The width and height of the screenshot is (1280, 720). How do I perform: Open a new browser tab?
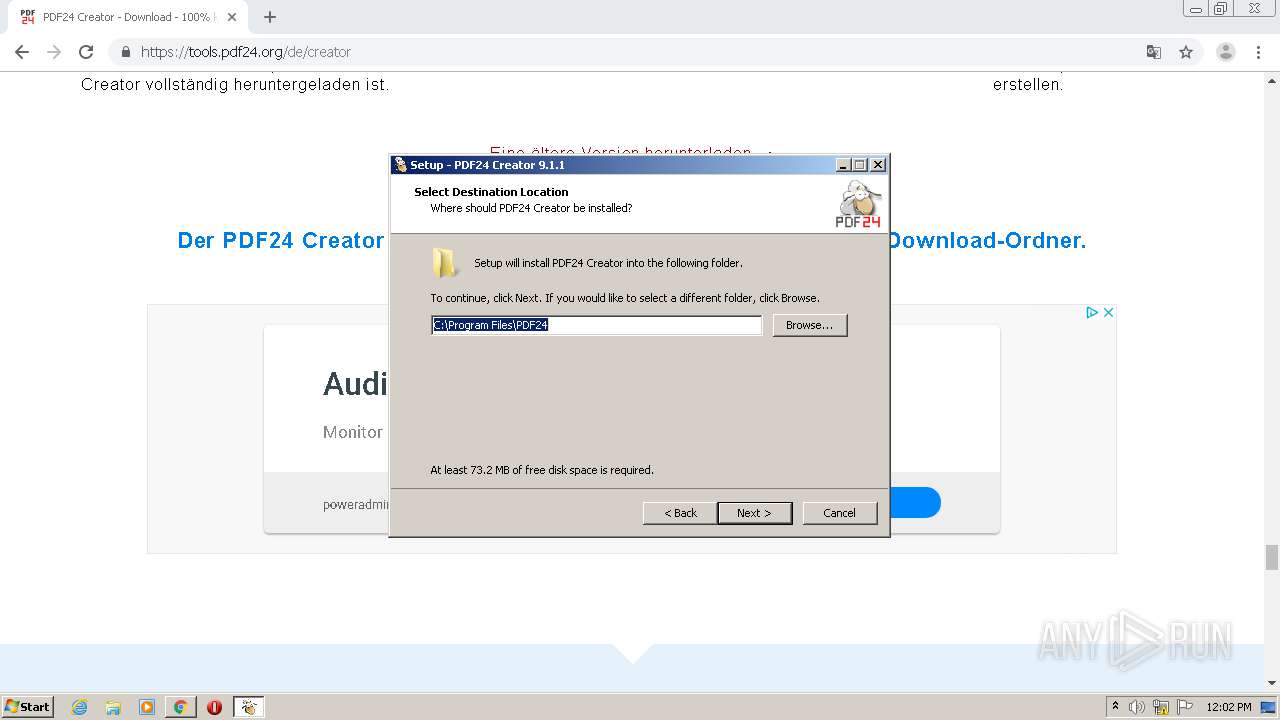pos(270,17)
